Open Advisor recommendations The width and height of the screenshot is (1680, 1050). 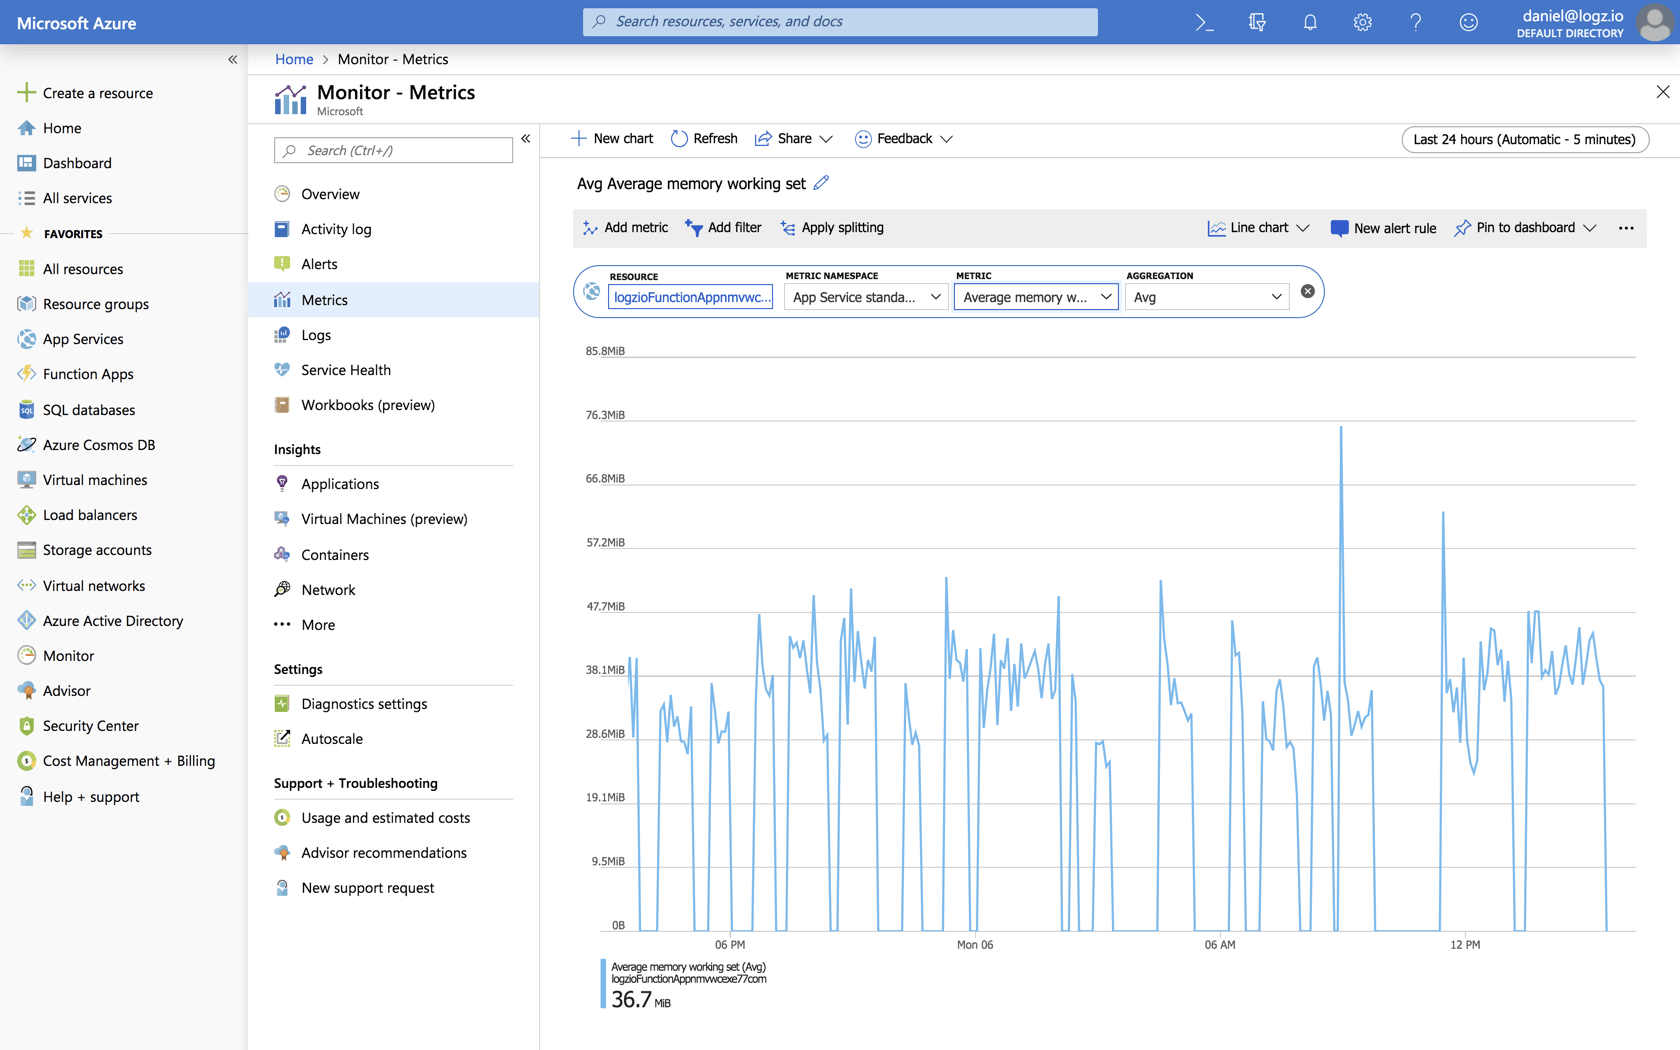click(384, 853)
